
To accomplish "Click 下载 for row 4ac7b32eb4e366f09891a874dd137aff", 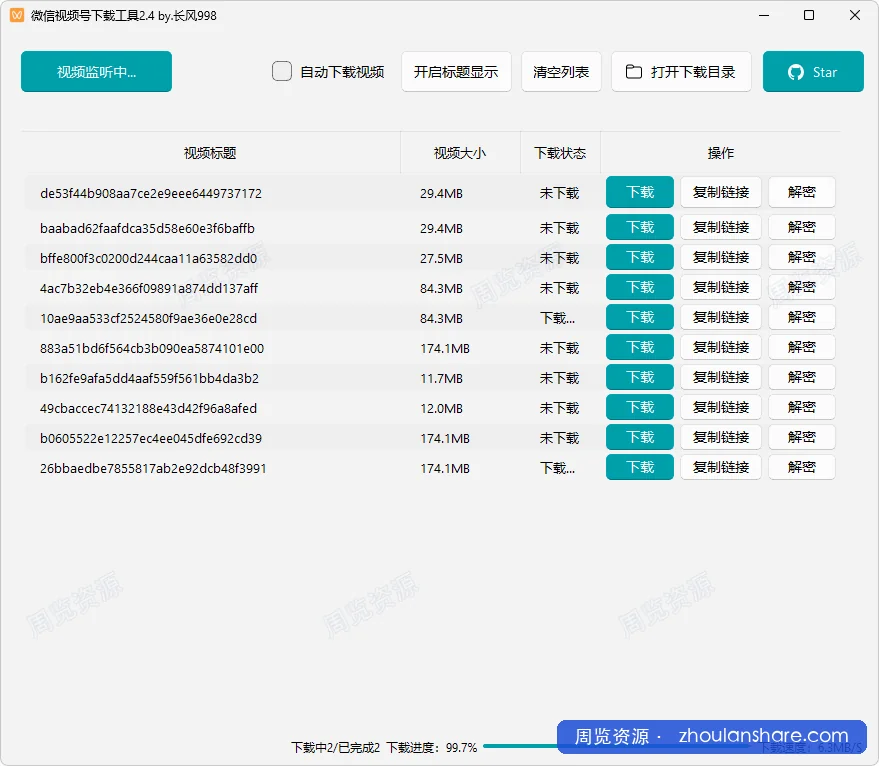I will pyautogui.click(x=640, y=287).
